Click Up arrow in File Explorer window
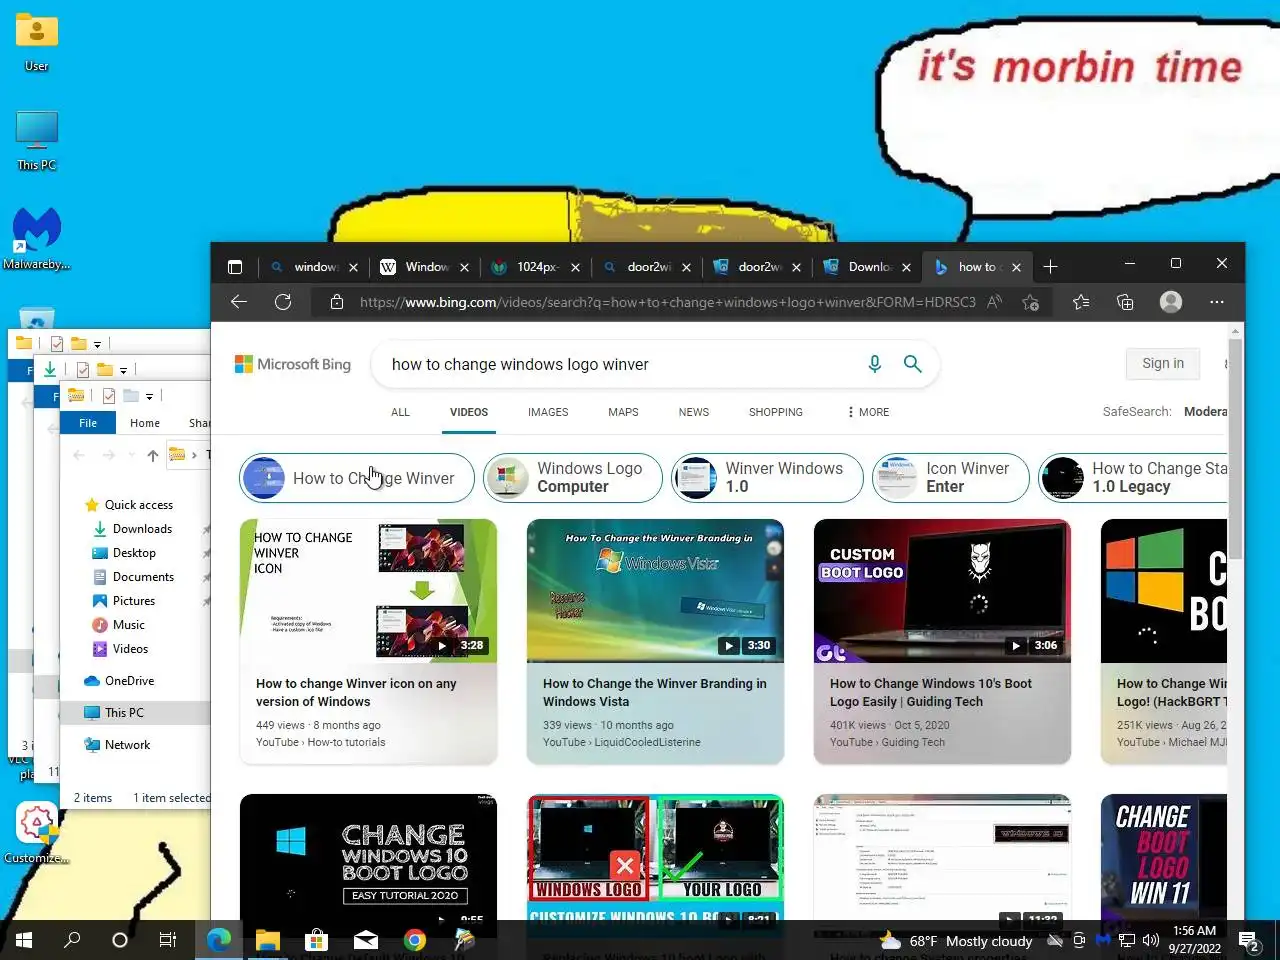This screenshot has width=1280, height=960. 152,455
